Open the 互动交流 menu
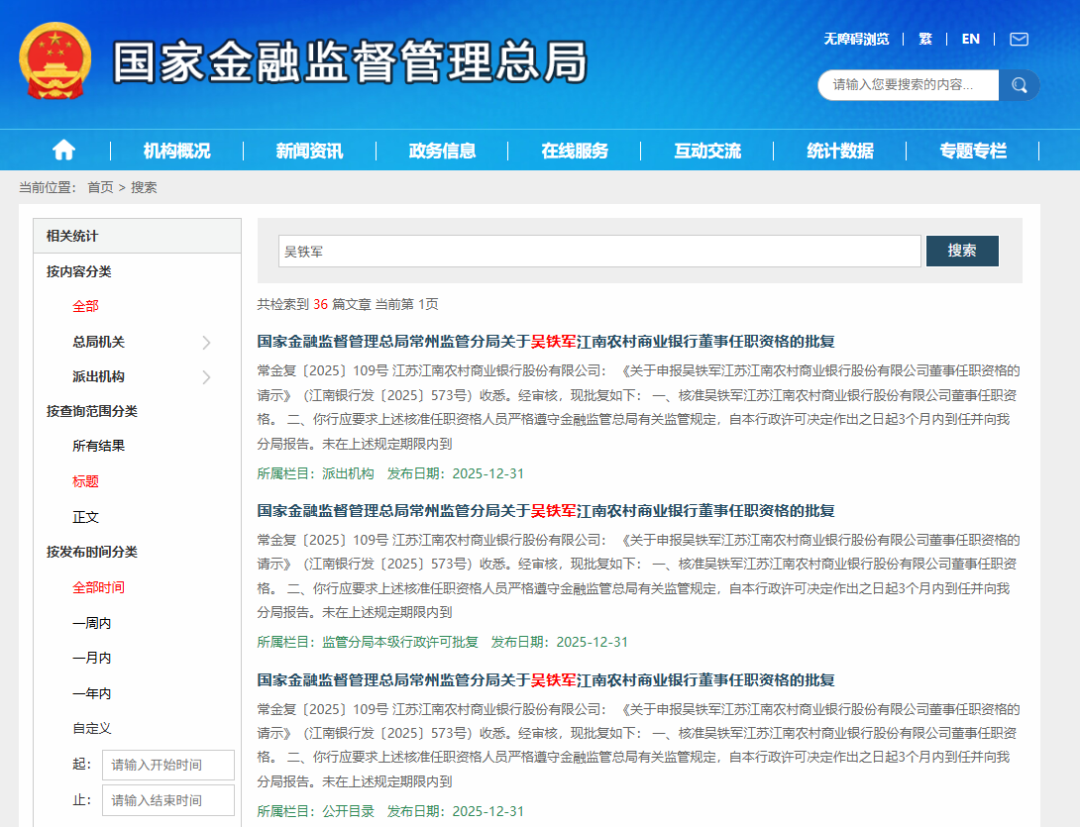 pyautogui.click(x=707, y=151)
